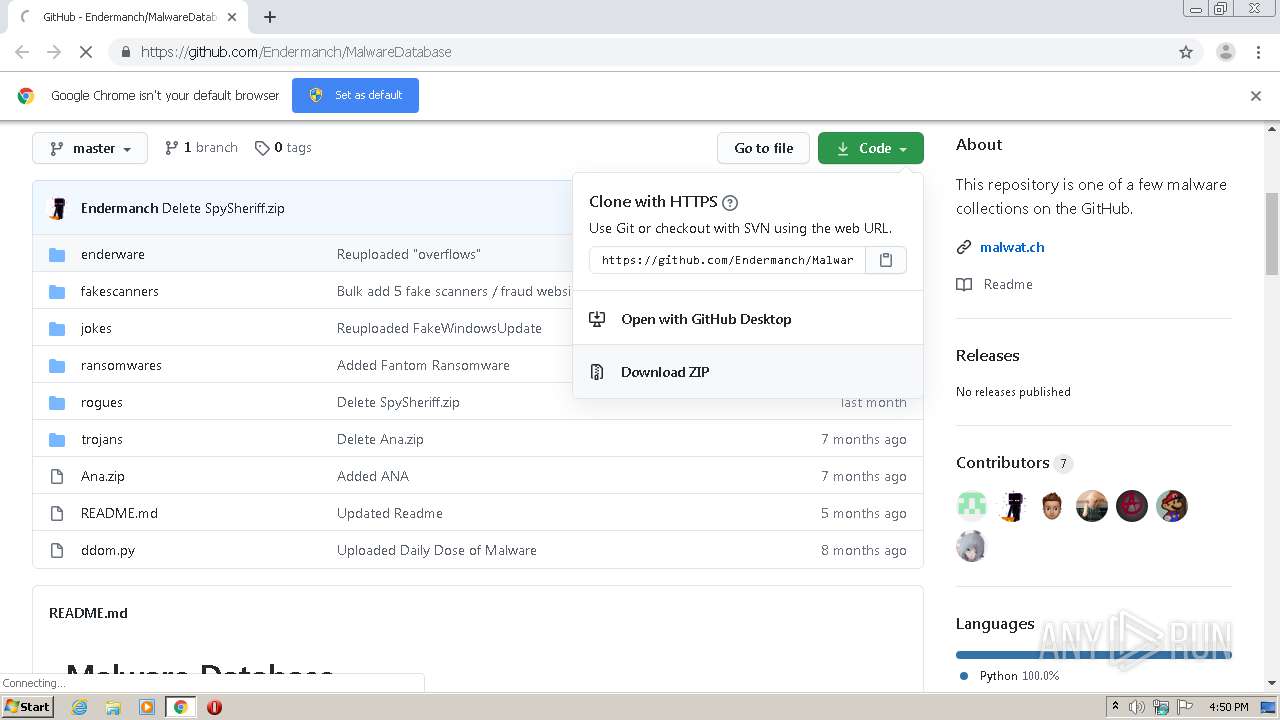
Task: Open help icon next to Clone with HTTPS
Action: pyautogui.click(x=730, y=202)
